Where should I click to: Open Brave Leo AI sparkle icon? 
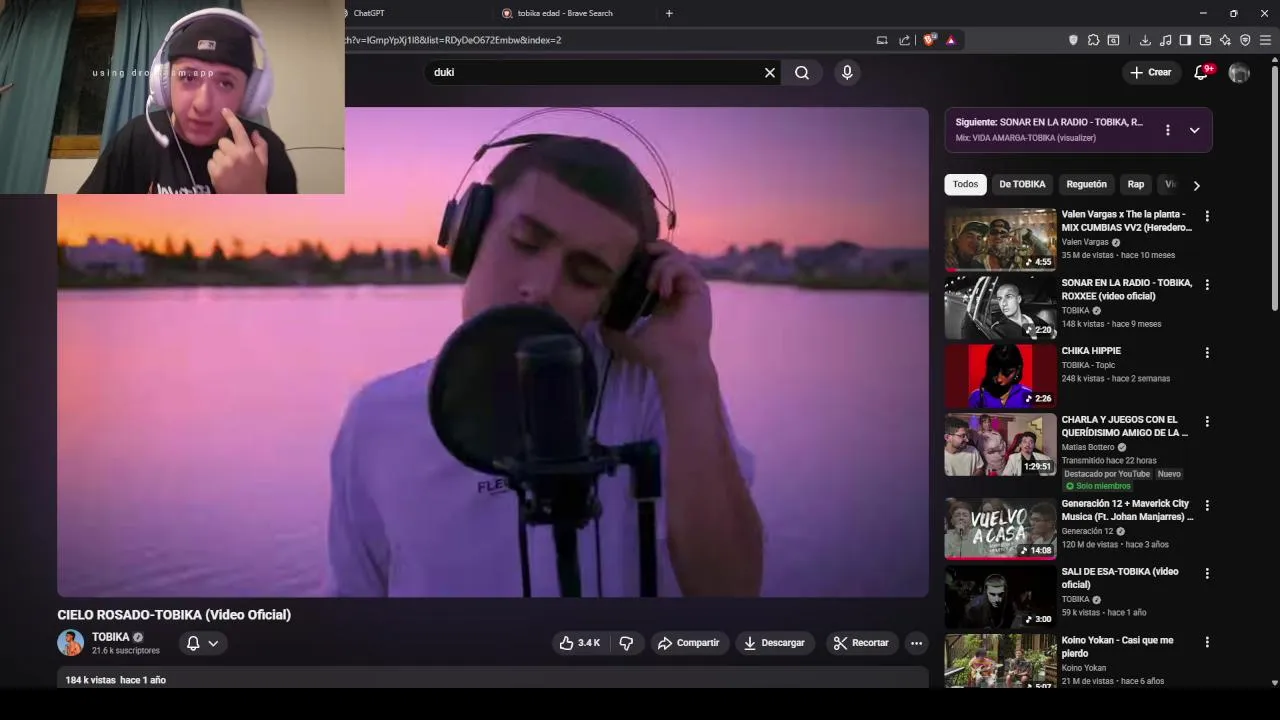tap(1225, 40)
